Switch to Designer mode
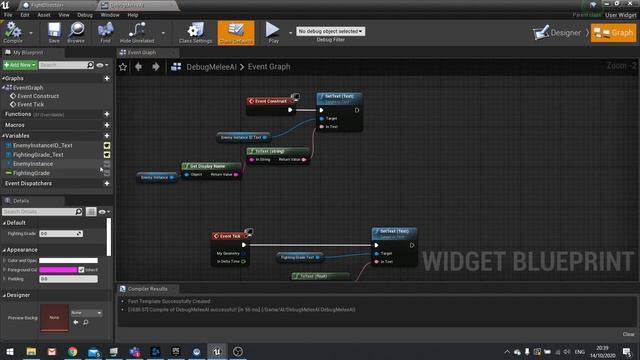 [x=558, y=33]
